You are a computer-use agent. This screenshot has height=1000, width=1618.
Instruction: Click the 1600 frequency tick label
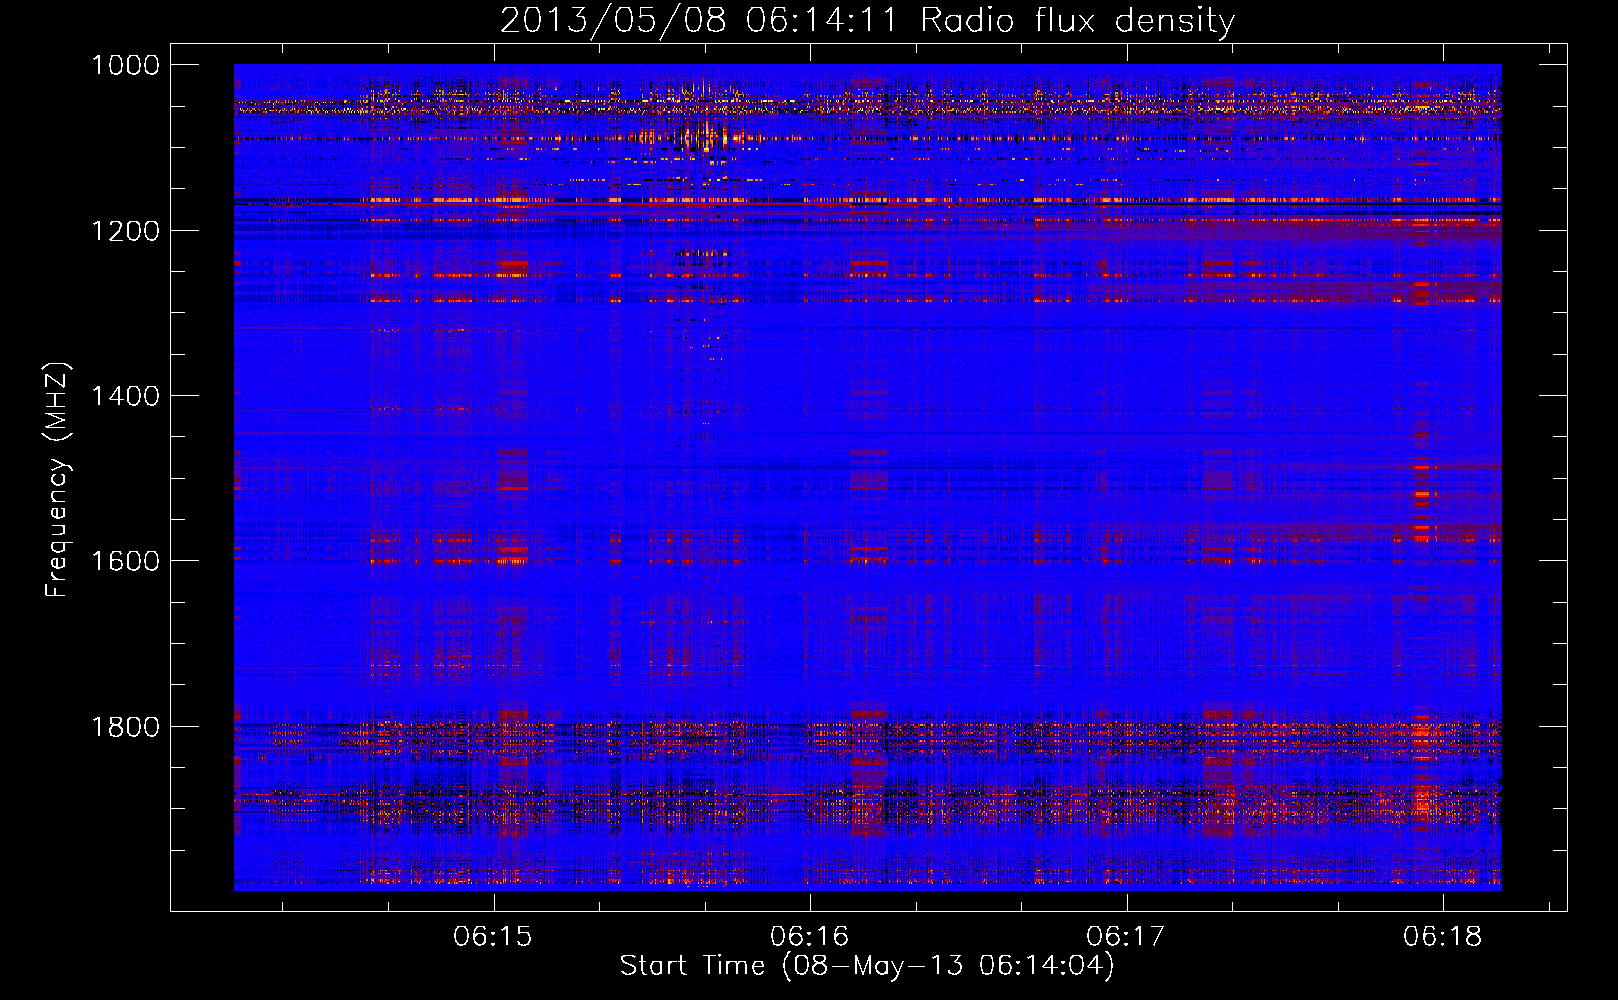tap(125, 561)
